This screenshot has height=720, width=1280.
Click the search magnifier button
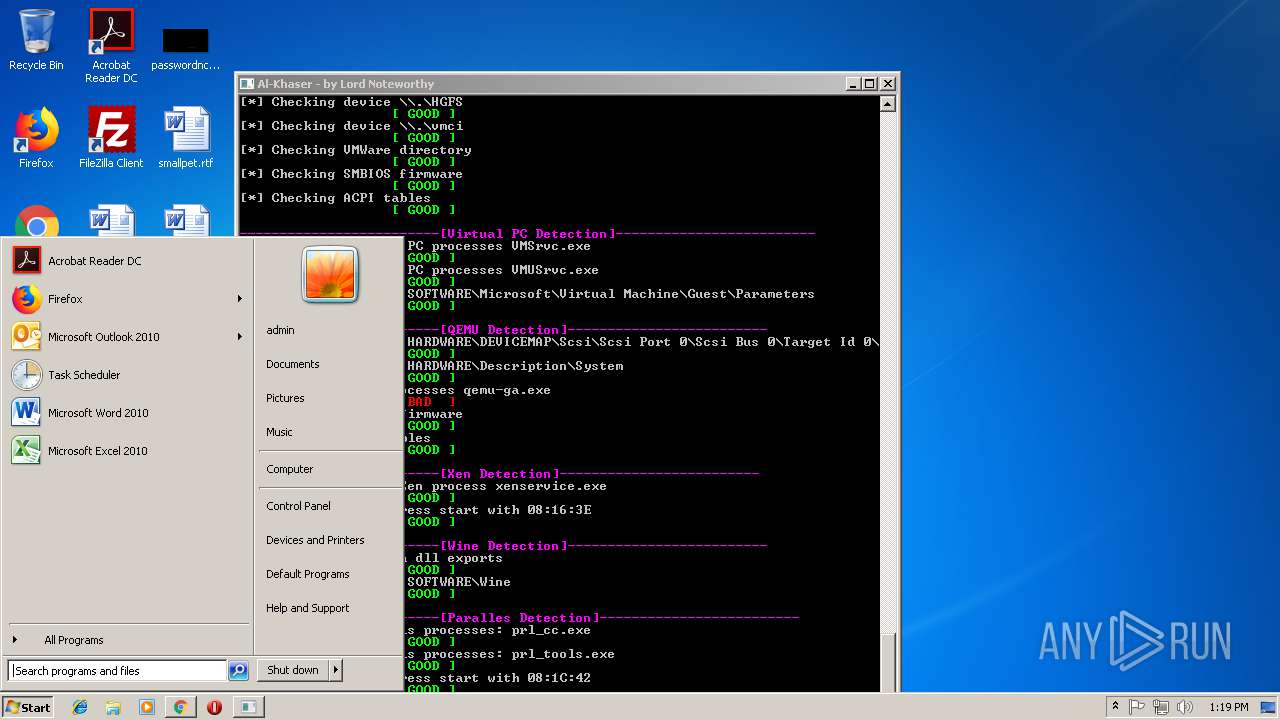click(238, 671)
